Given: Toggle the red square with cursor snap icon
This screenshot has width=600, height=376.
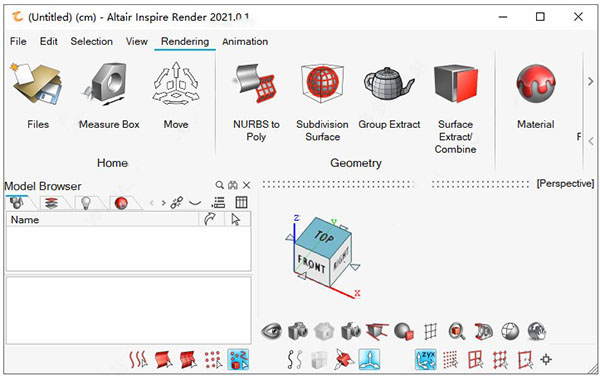Looking at the screenshot, I should (525, 360).
